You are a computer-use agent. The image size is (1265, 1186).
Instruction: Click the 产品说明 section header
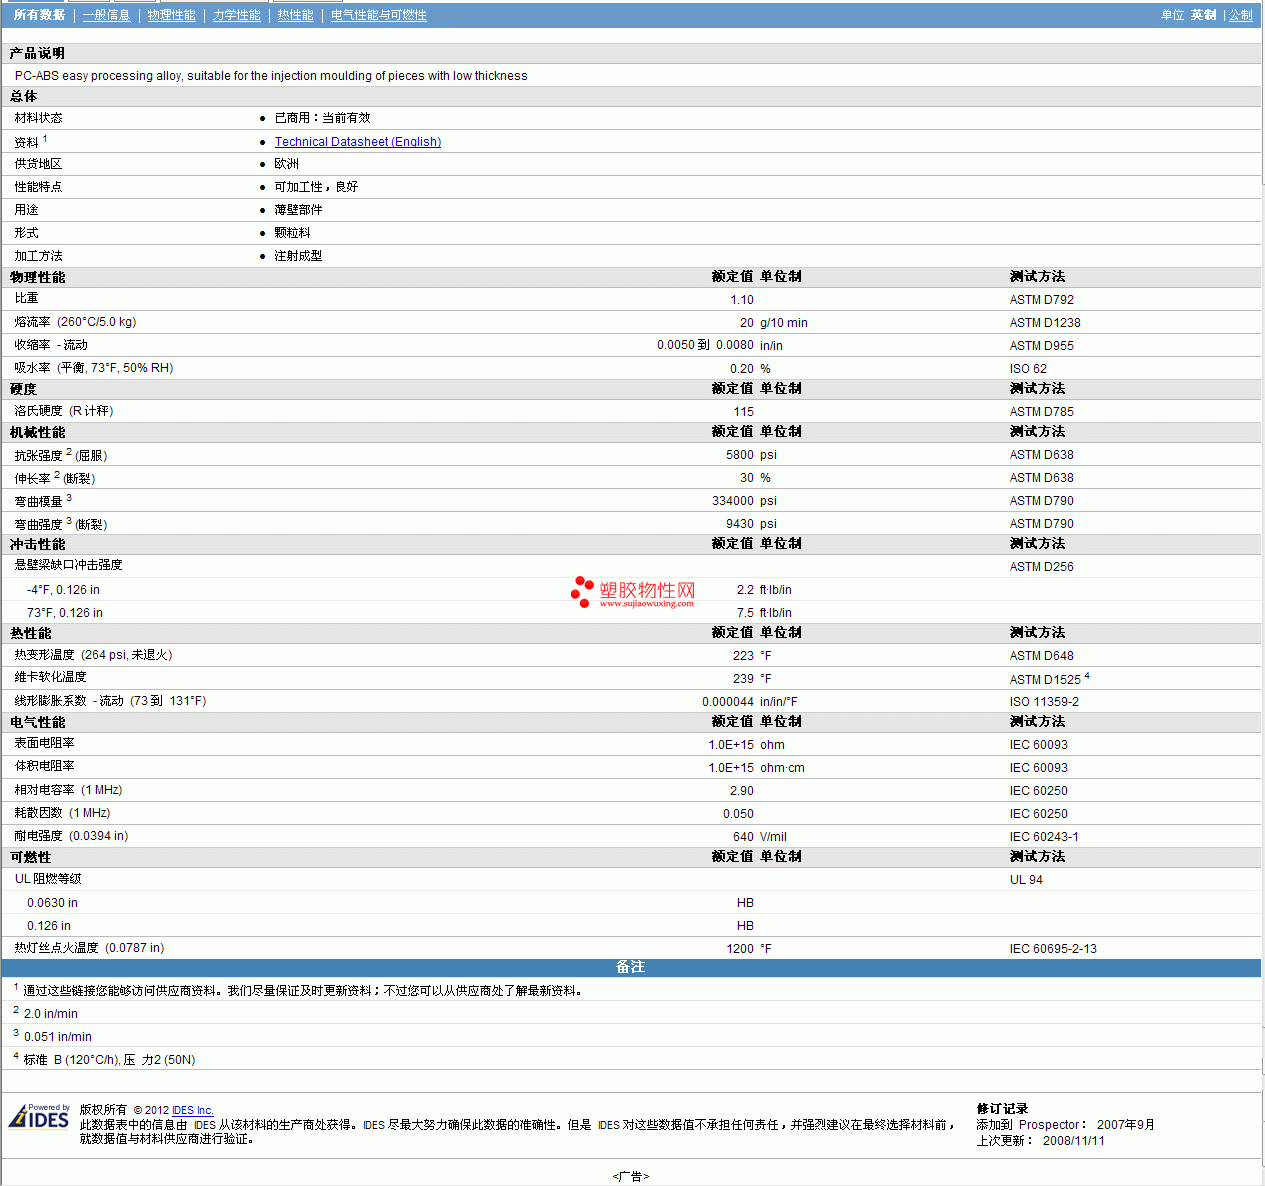[x=38, y=53]
